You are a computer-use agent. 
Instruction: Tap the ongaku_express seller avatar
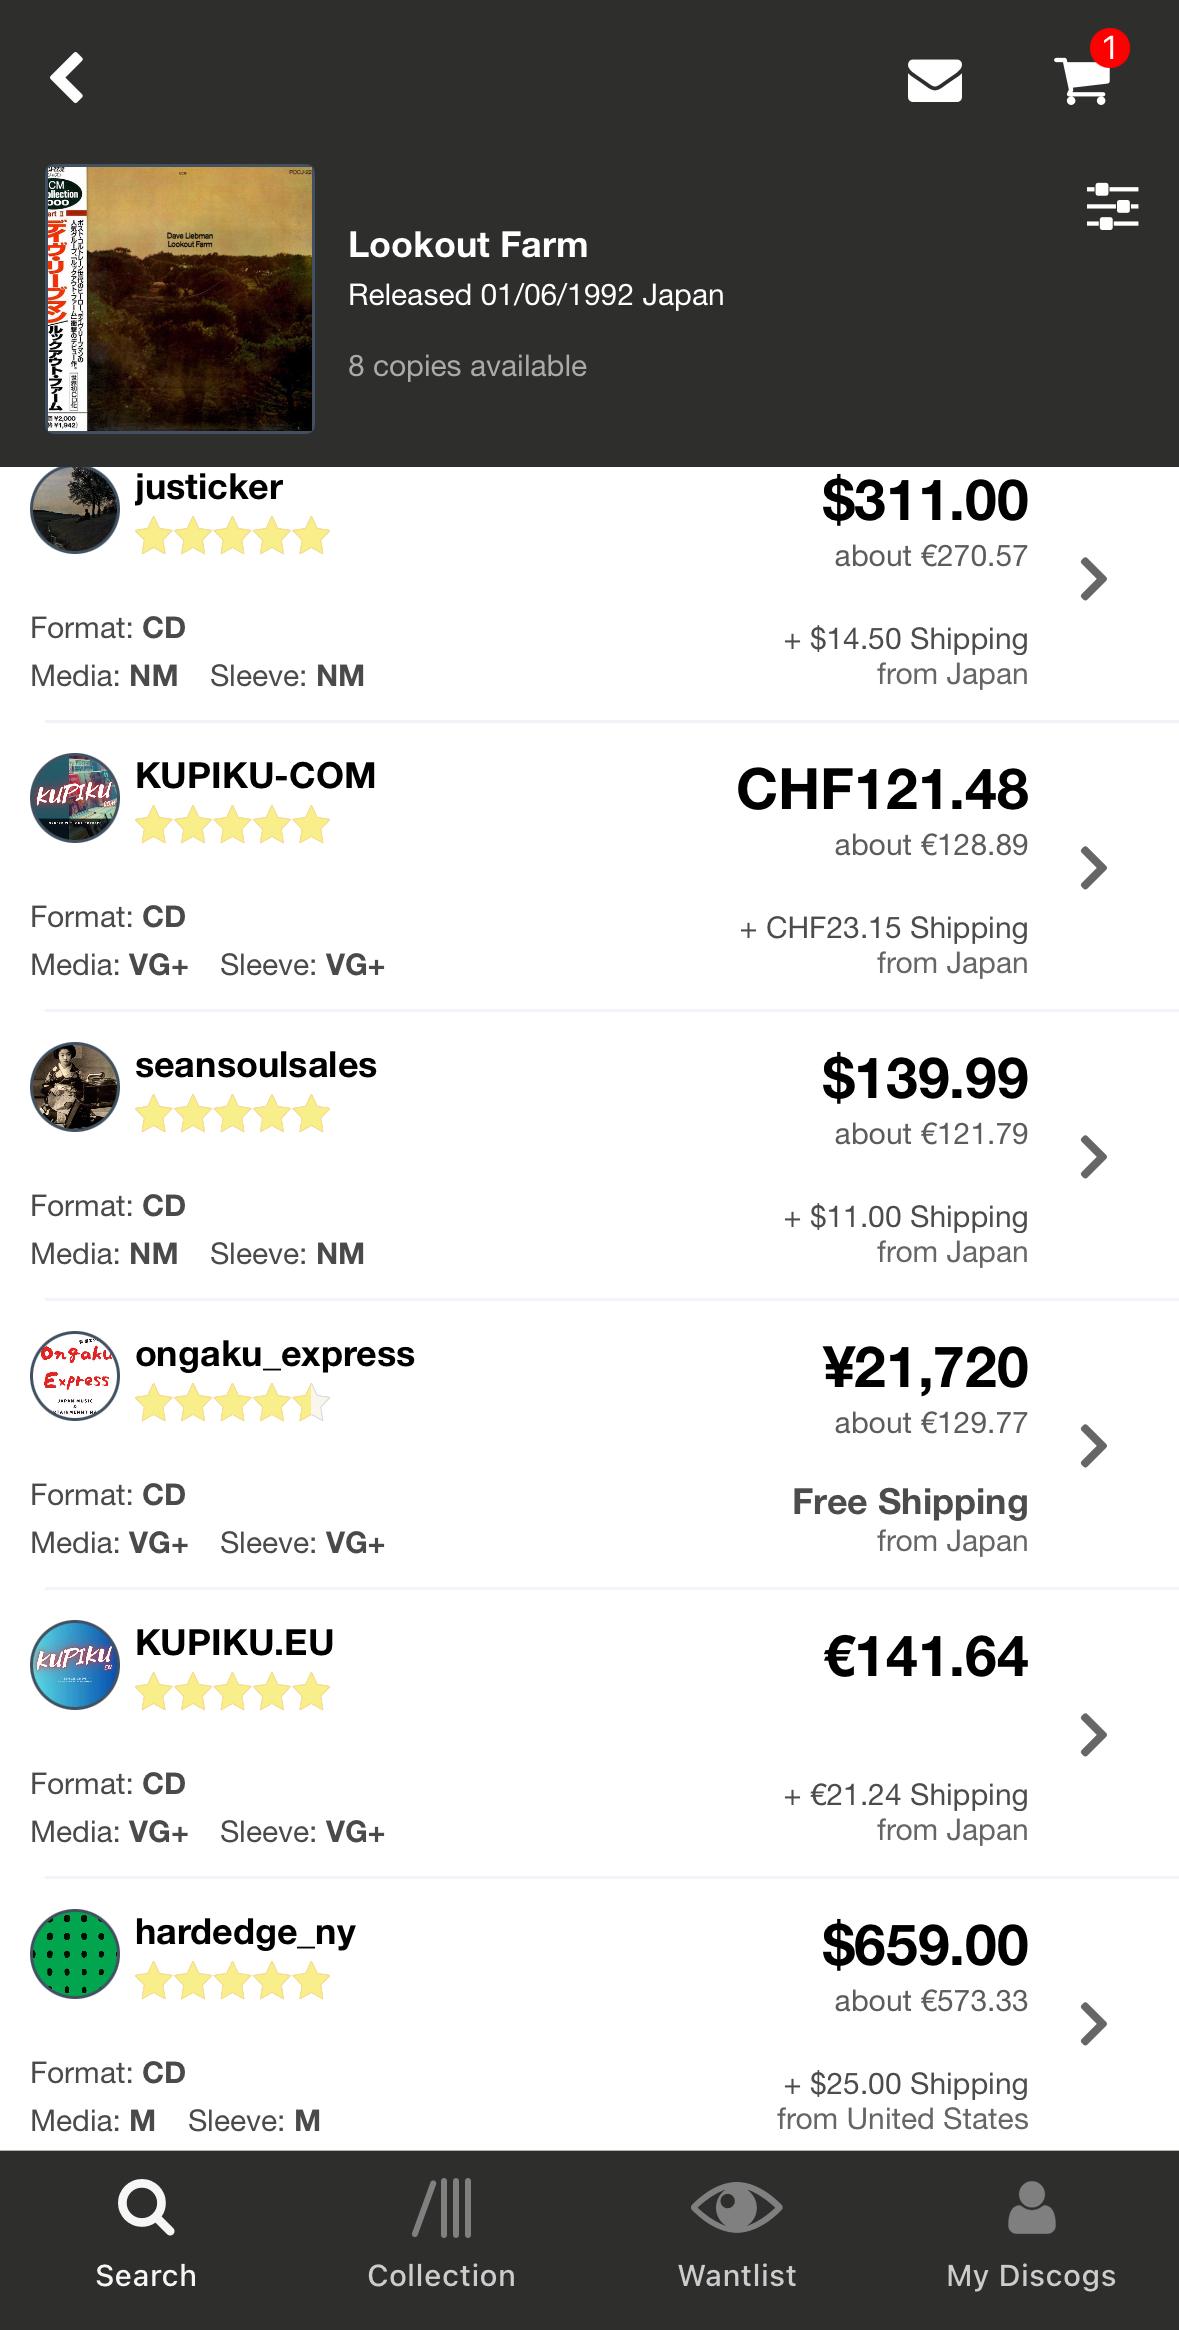click(75, 1376)
